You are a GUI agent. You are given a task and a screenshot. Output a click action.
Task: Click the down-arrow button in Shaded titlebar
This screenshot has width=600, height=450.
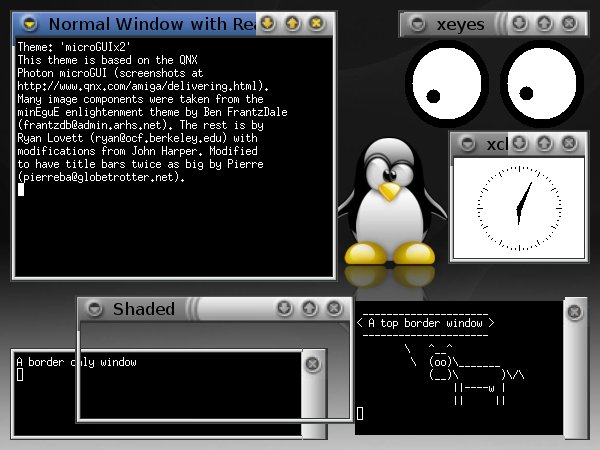tap(284, 308)
